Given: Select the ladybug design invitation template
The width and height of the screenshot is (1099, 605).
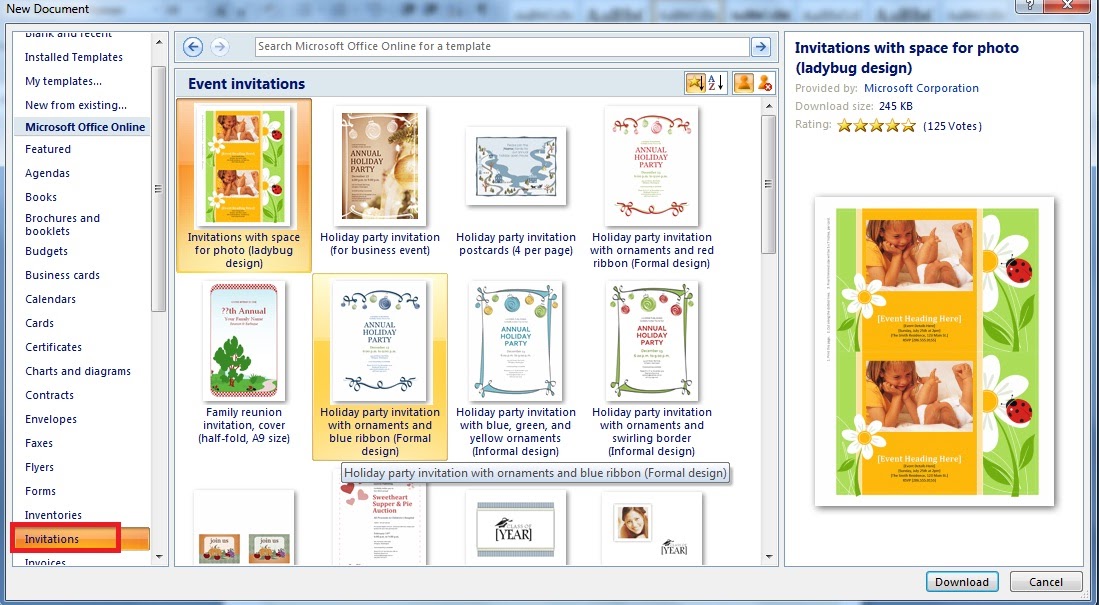Looking at the screenshot, I should [x=243, y=186].
